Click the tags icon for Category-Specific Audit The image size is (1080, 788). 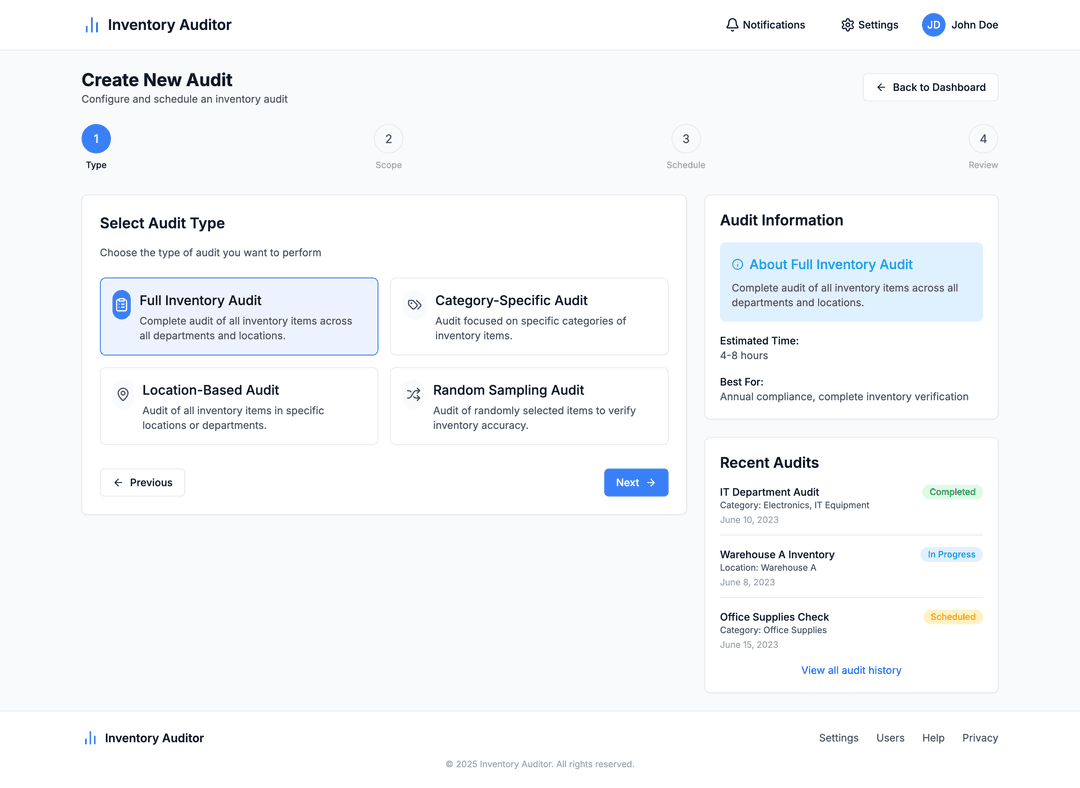click(414, 305)
